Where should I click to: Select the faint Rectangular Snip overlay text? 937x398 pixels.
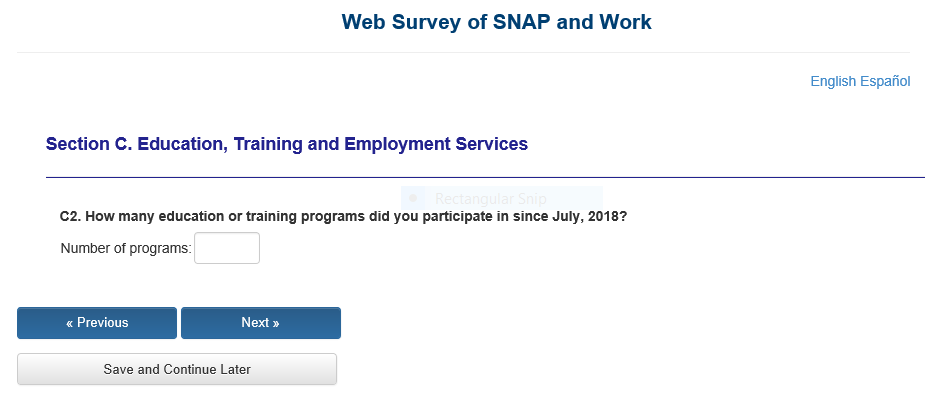491,198
